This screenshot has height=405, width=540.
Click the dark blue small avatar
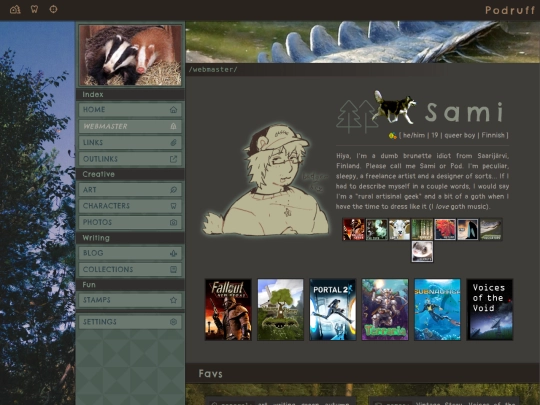click(468, 229)
